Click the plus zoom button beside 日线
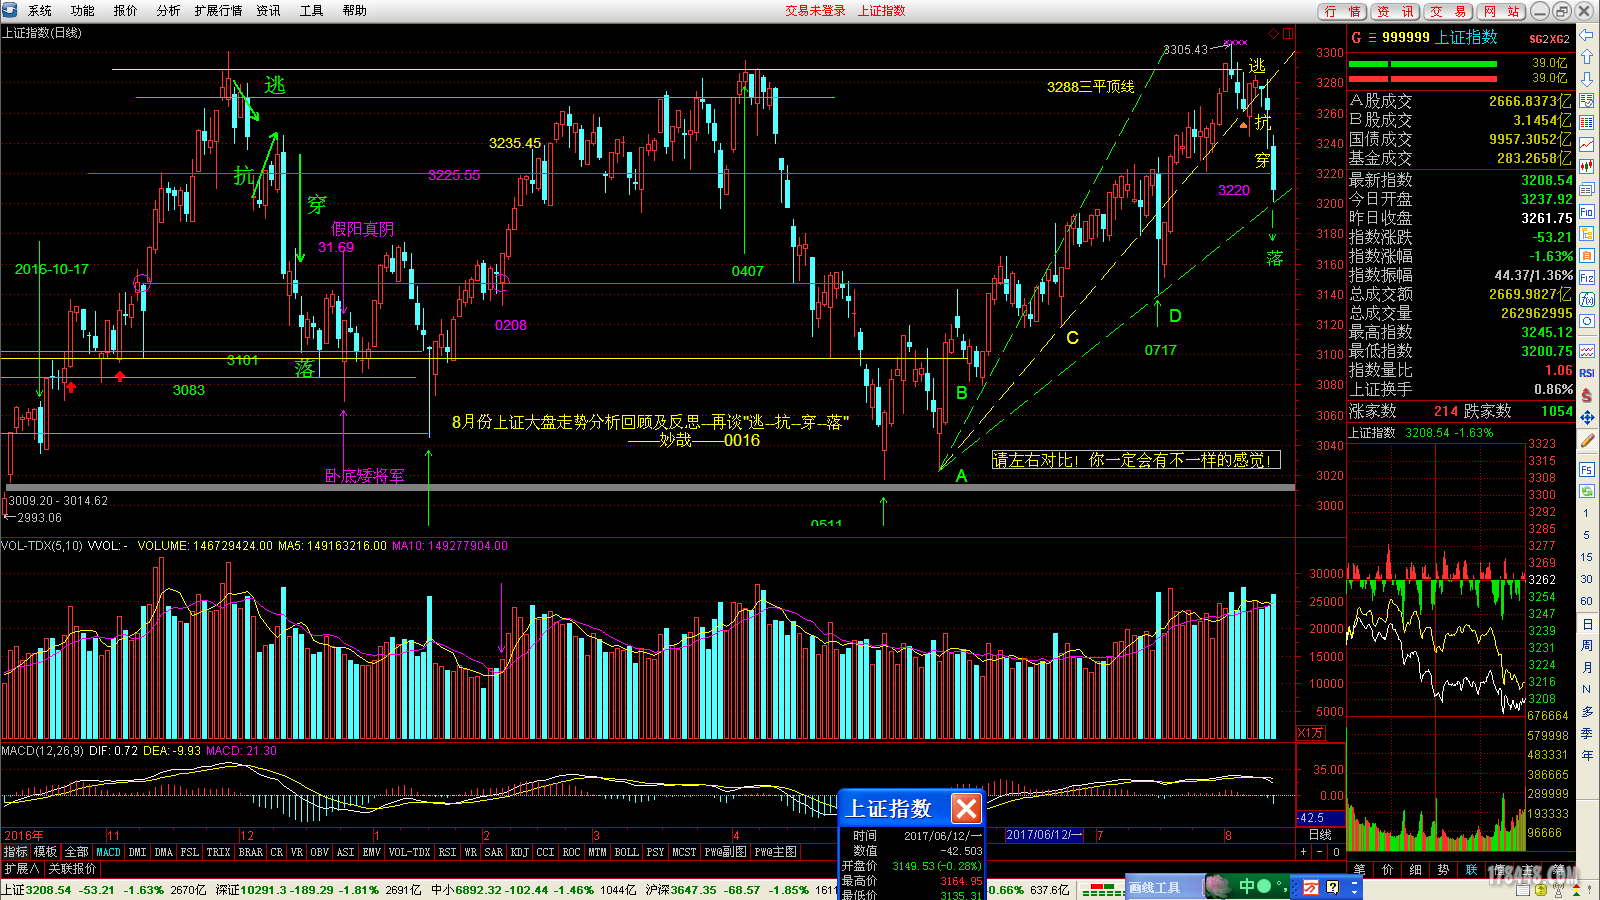This screenshot has width=1600, height=900. click(x=1303, y=852)
